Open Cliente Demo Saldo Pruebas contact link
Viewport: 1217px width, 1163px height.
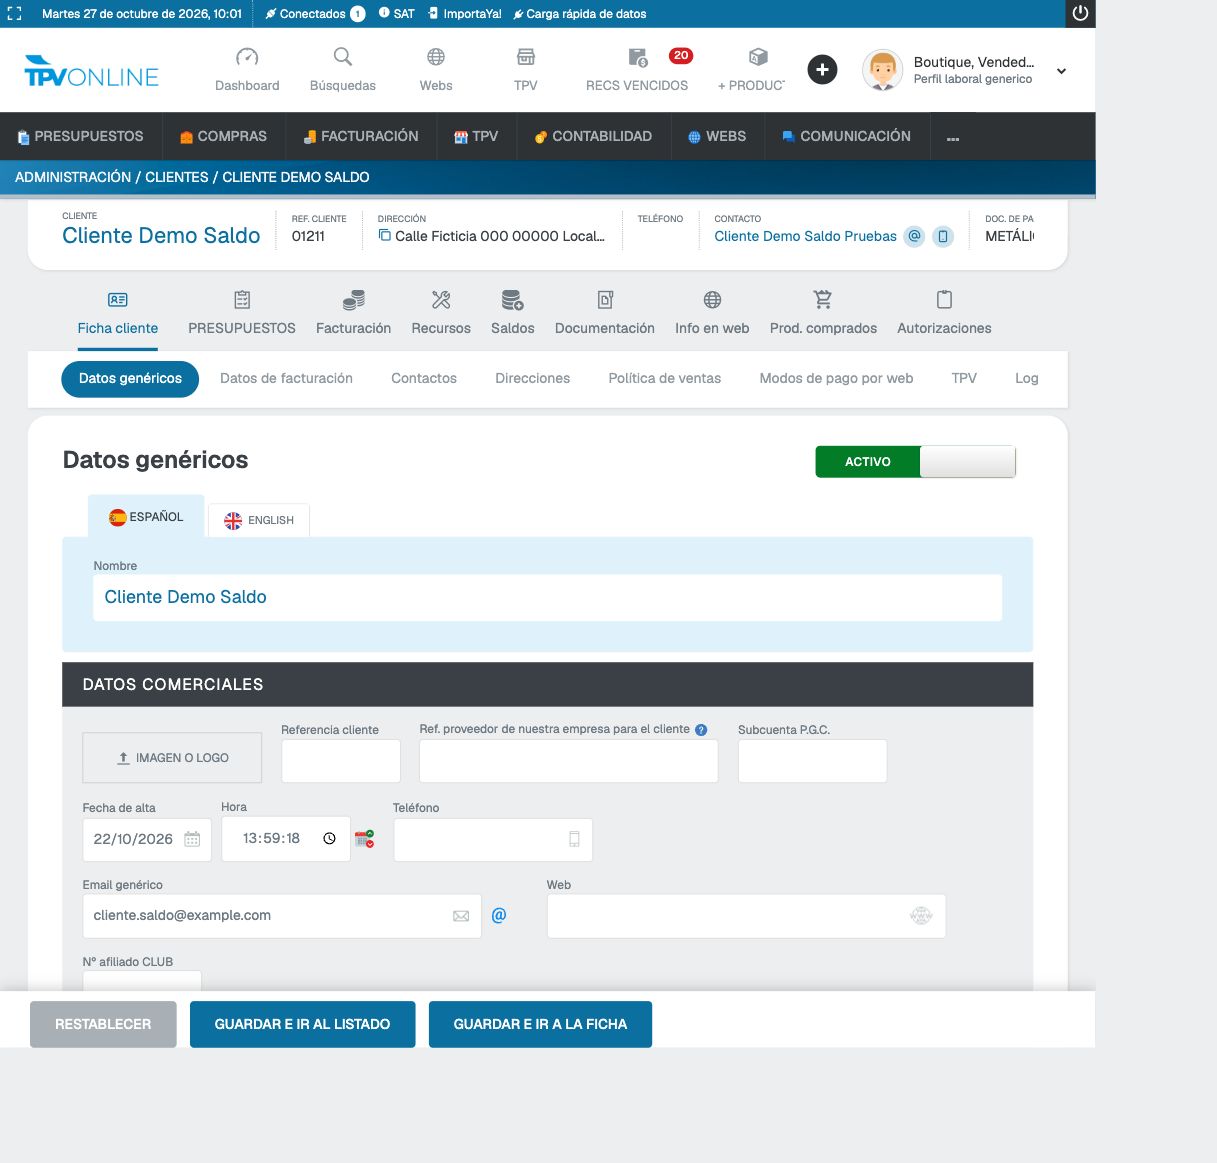click(x=805, y=236)
